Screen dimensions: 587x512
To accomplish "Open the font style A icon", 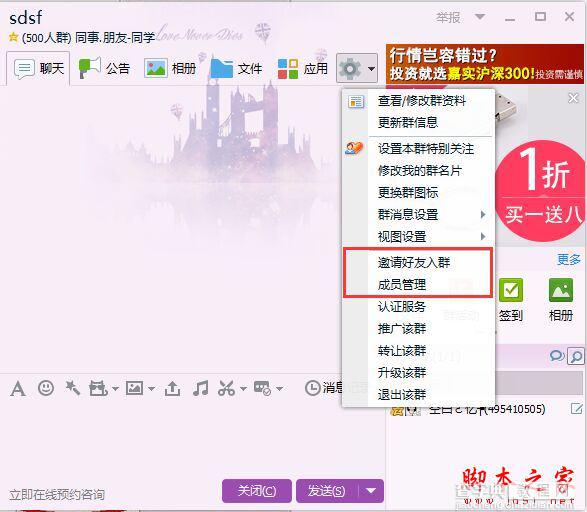I will click(18, 388).
